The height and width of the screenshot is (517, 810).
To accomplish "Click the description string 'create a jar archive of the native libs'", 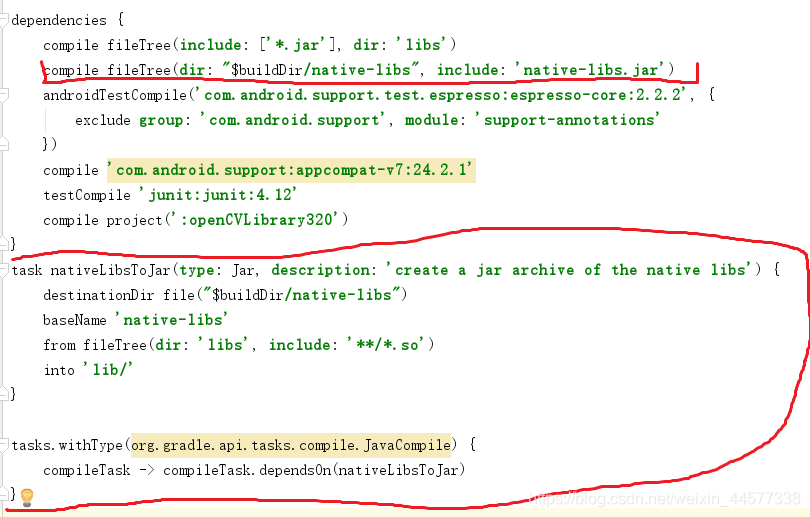I will pyautogui.click(x=571, y=270).
